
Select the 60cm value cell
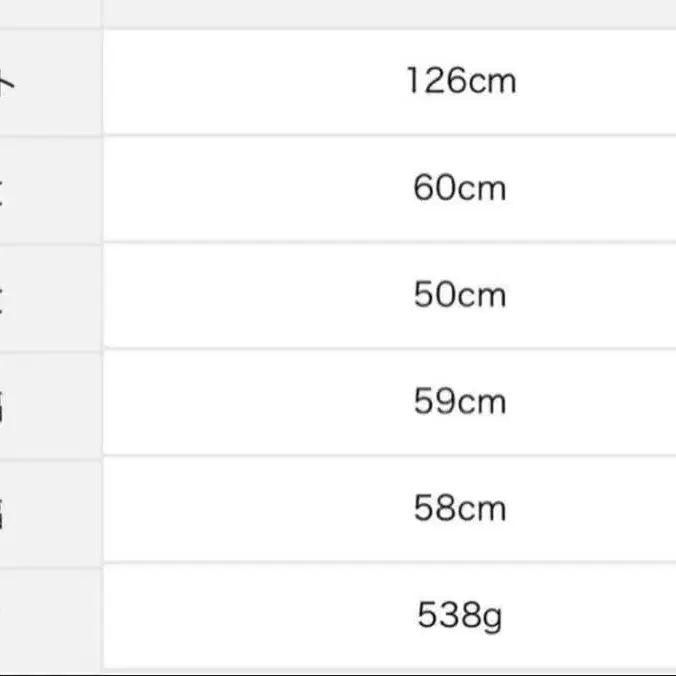click(x=460, y=188)
